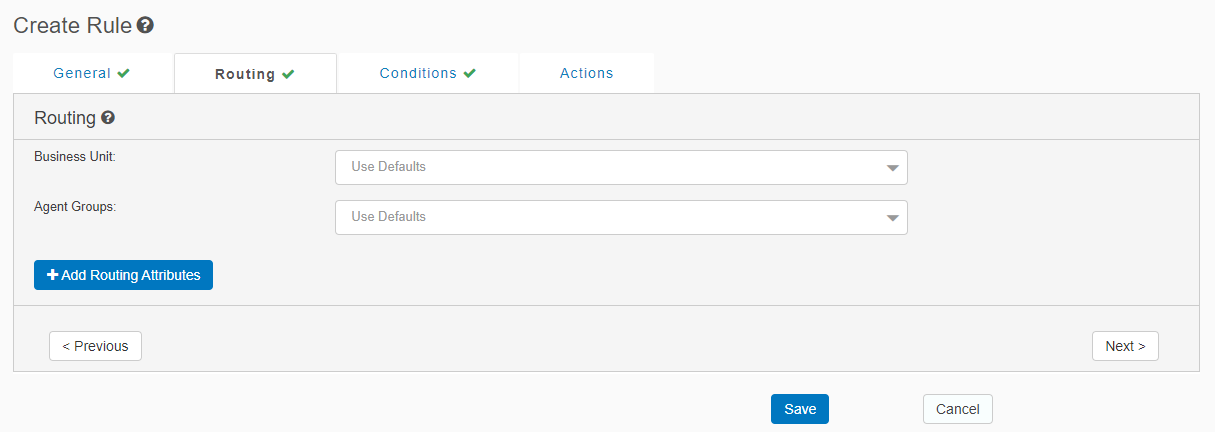Click the Create Rule page title
1215x432 pixels.
tap(72, 26)
